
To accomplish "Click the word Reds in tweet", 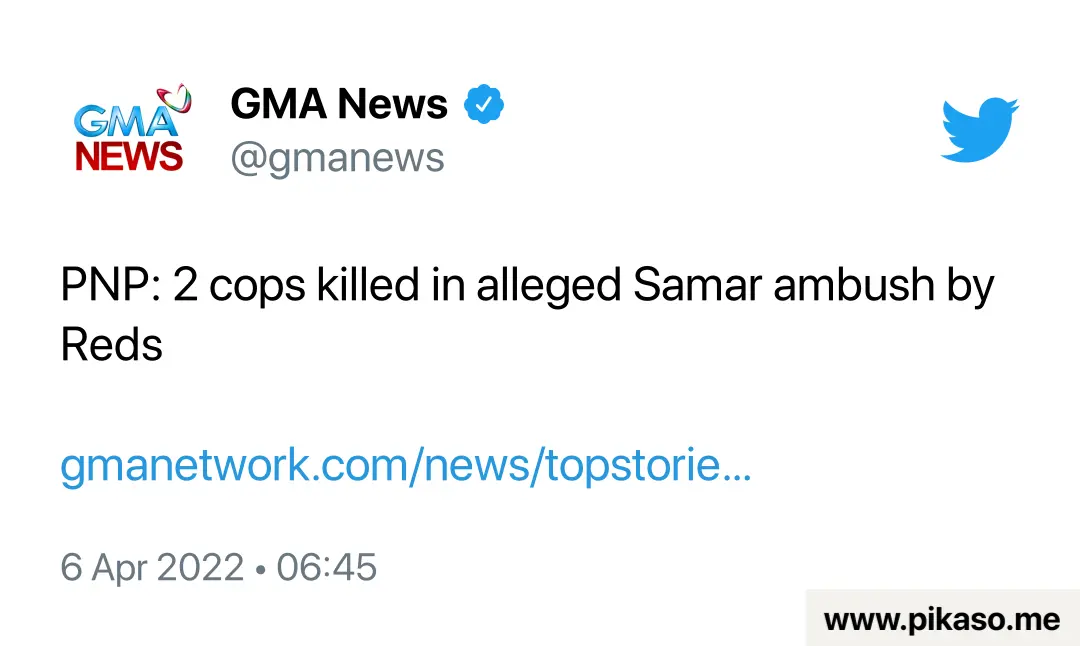I will point(112,344).
